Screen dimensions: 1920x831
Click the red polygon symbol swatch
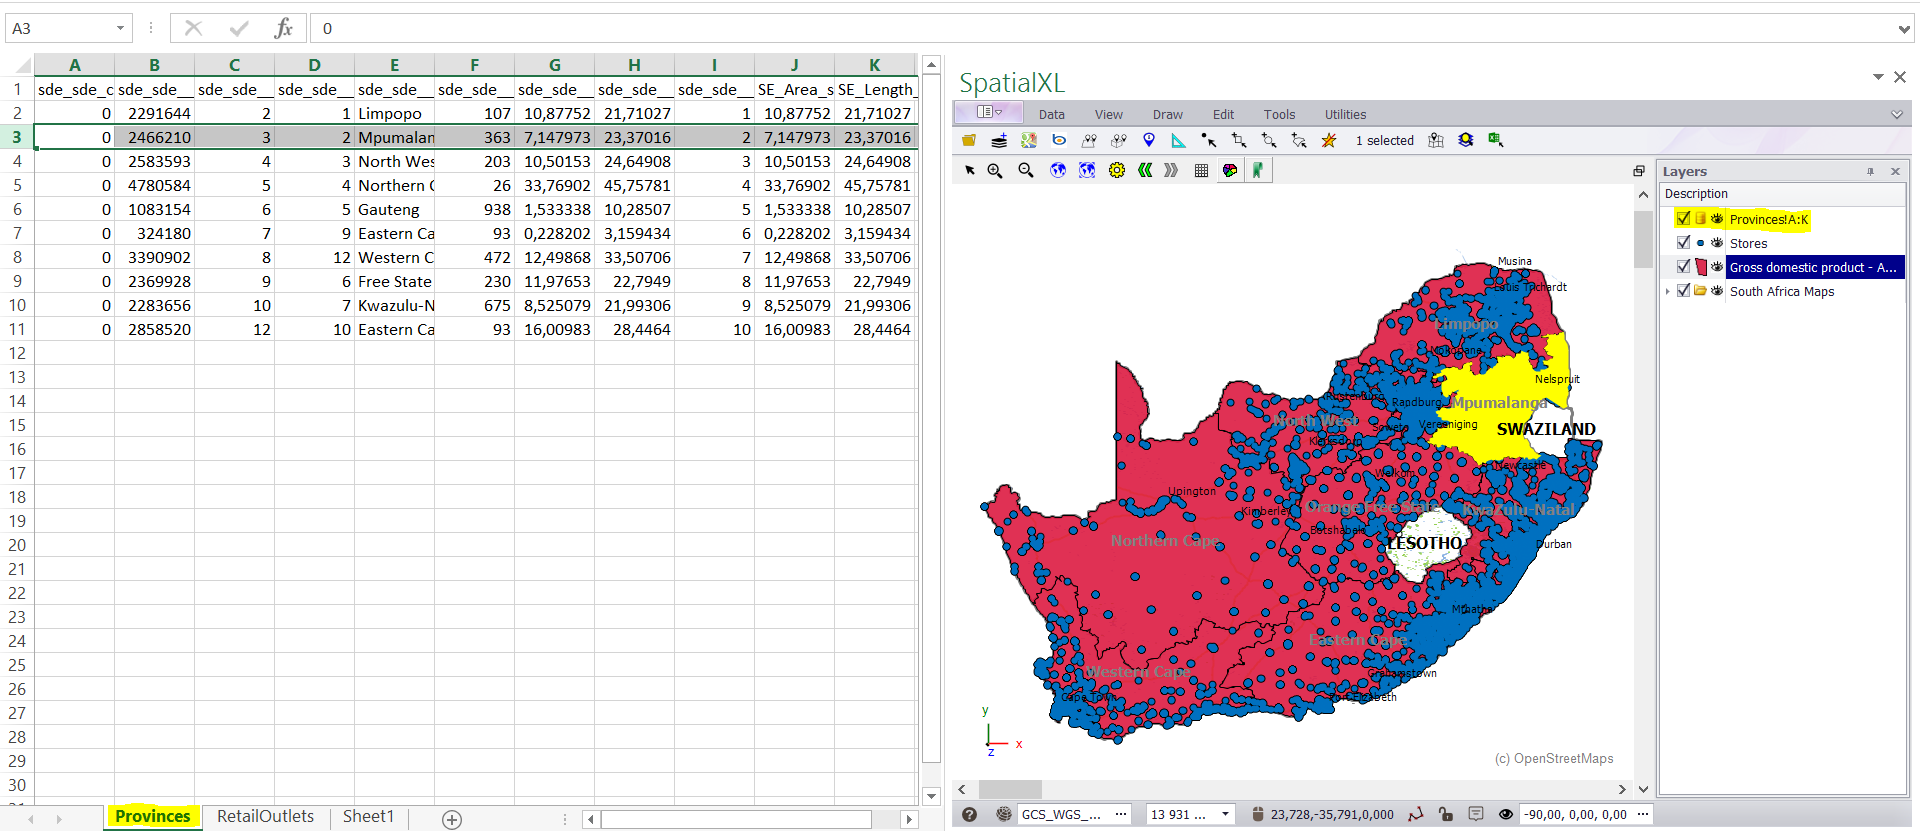[x=1700, y=267]
